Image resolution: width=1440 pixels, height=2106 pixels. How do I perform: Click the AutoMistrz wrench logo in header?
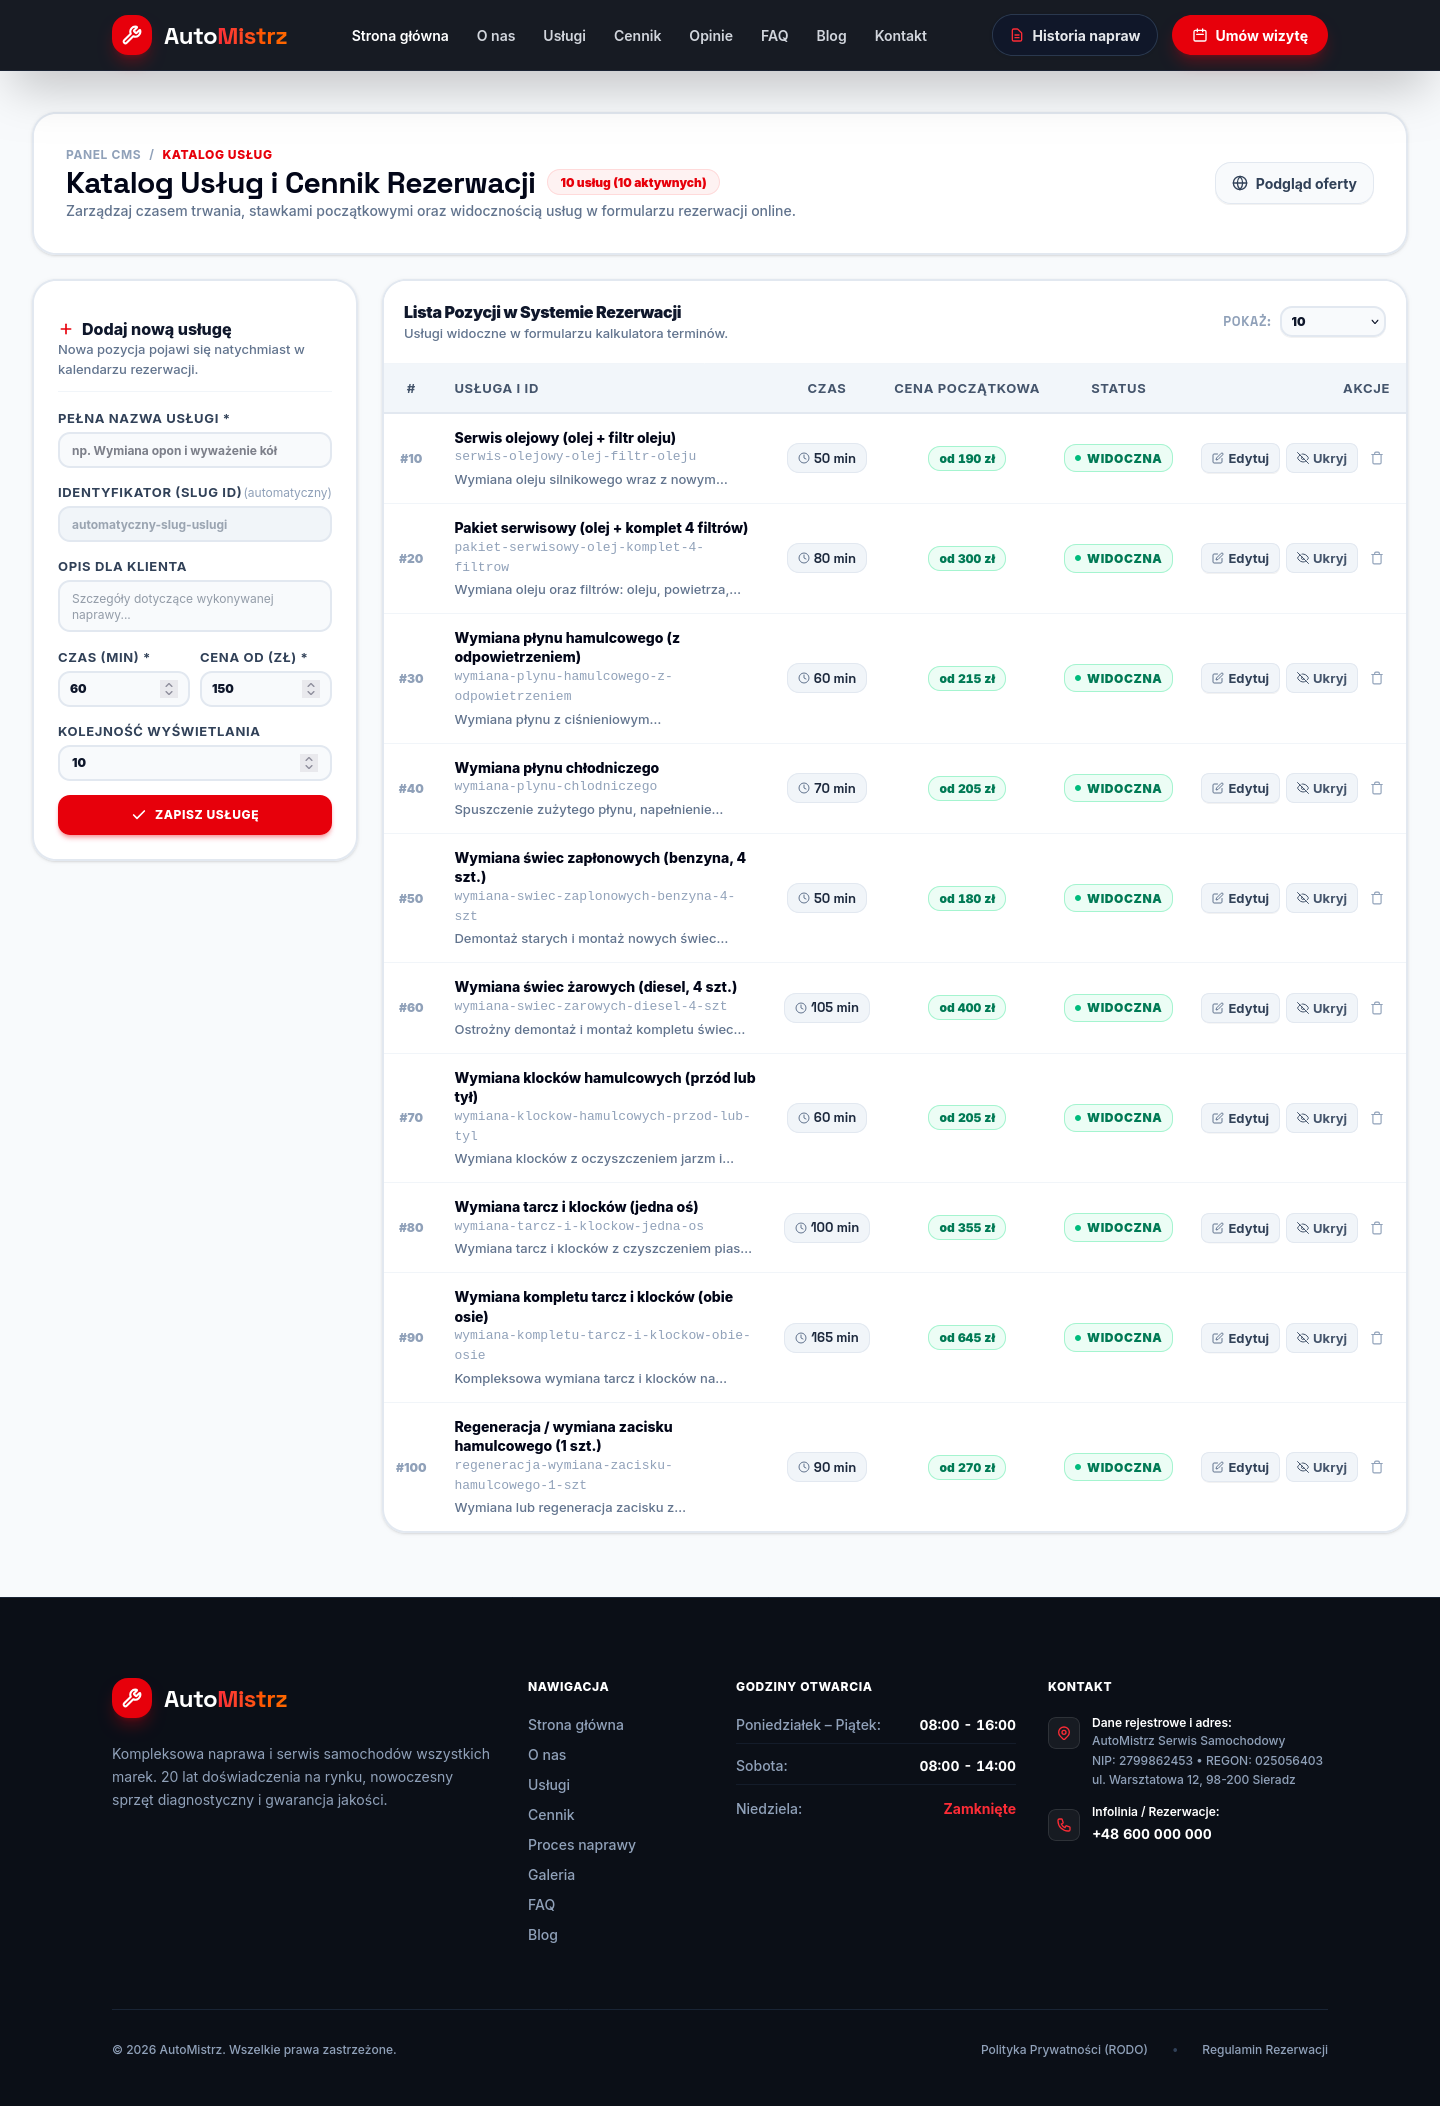[x=132, y=35]
